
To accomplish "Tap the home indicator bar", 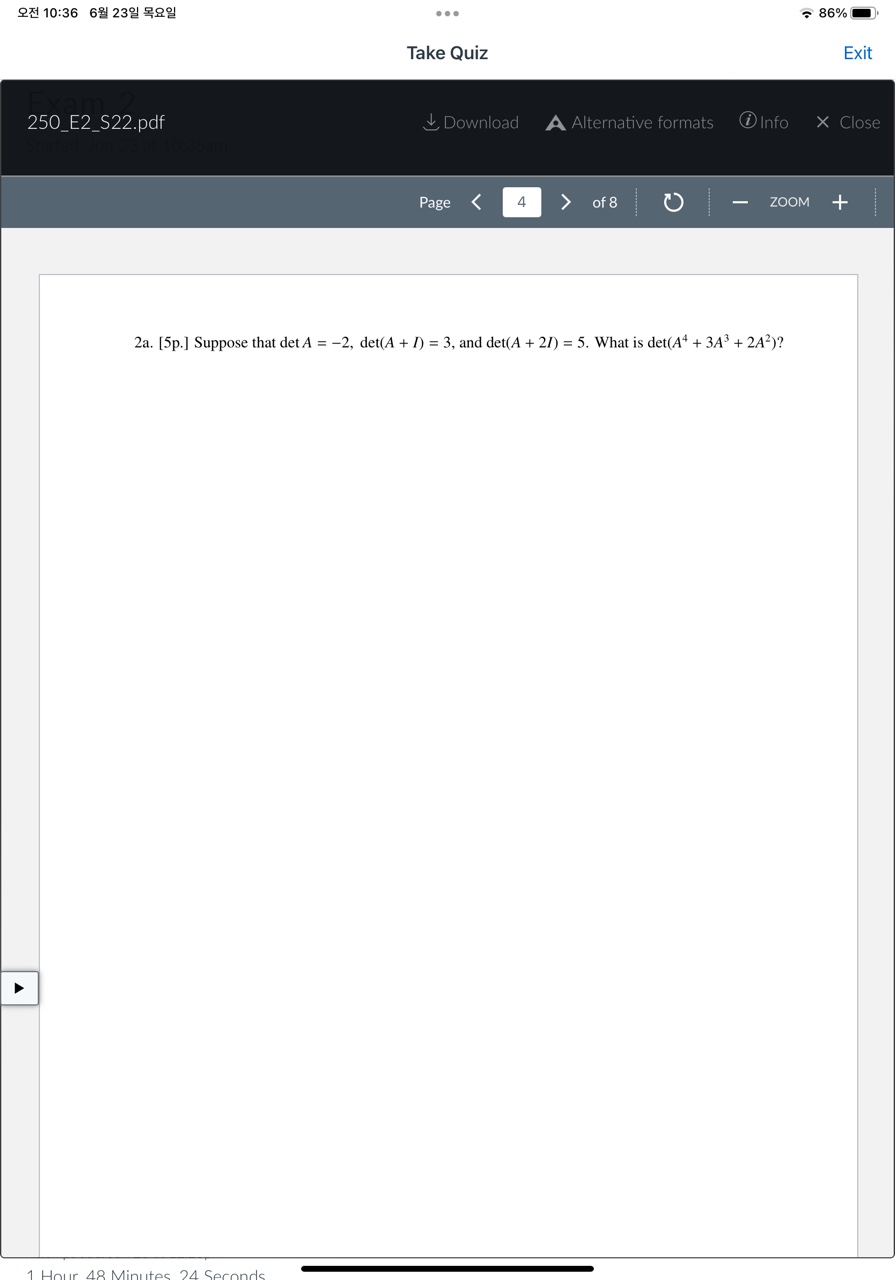I will [x=447, y=1268].
